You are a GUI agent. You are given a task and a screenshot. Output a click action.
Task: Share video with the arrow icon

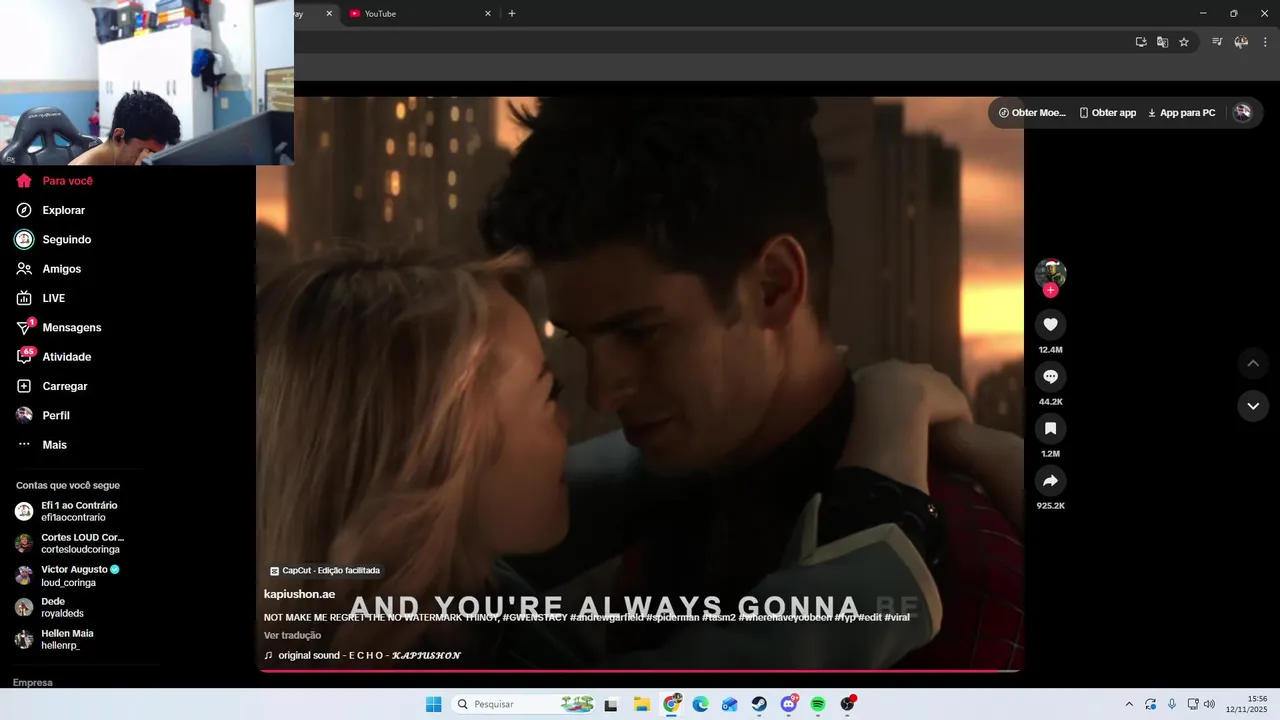1050,481
